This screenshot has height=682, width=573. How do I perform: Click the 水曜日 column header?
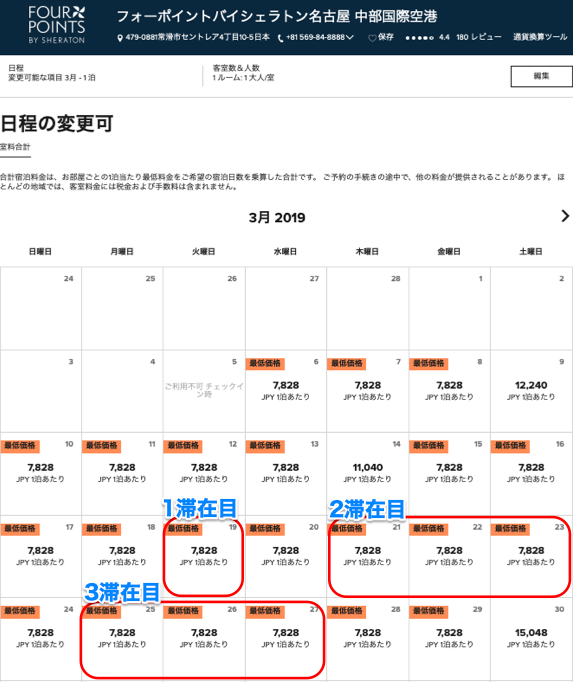285,251
